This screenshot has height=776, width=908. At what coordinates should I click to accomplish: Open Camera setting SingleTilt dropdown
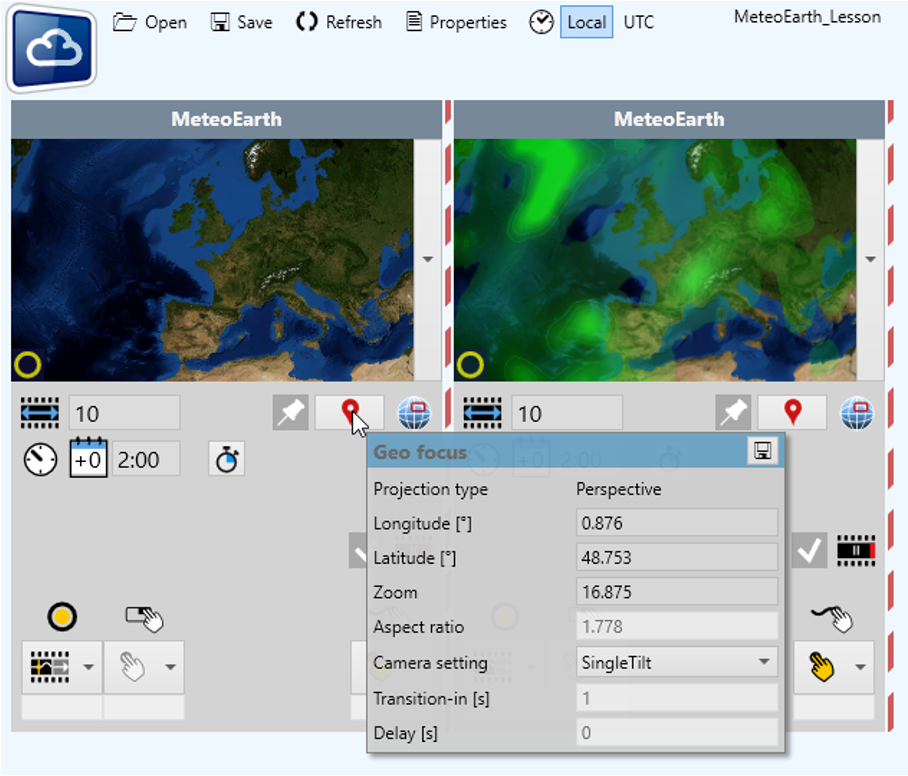coord(677,662)
